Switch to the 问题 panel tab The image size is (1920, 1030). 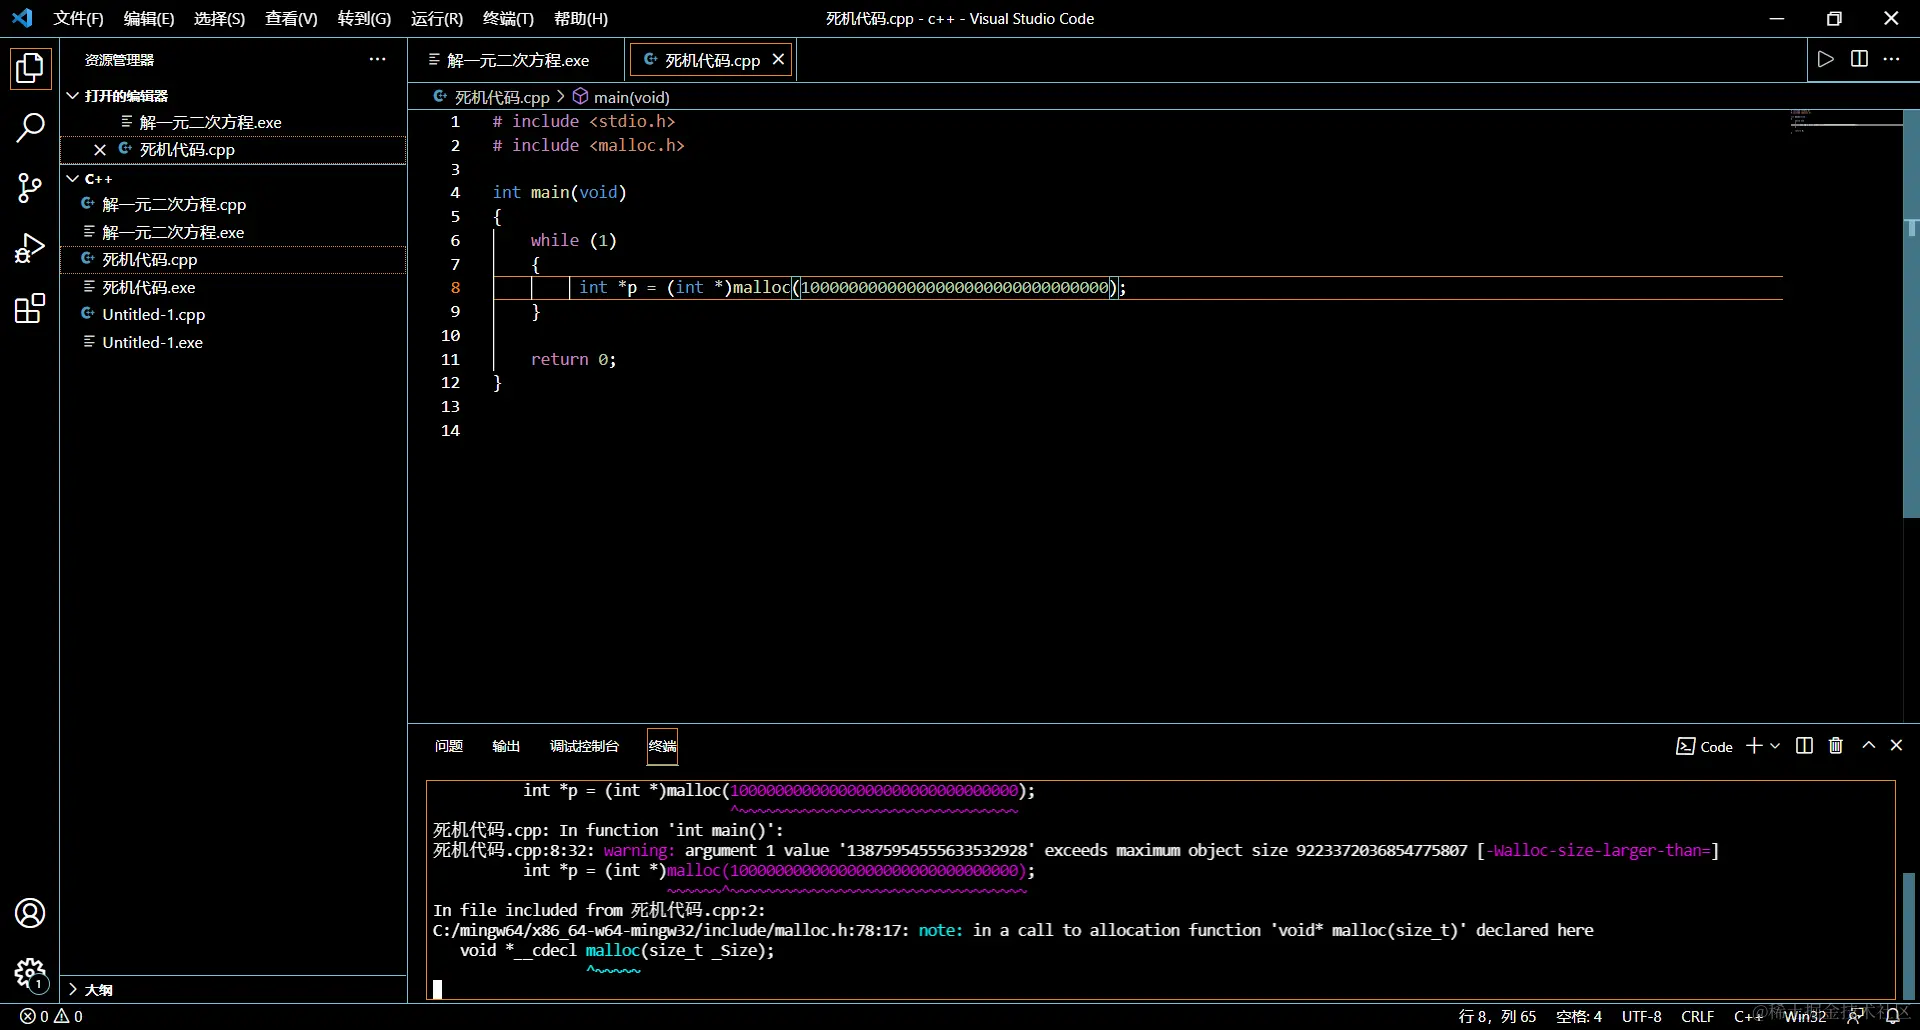[x=449, y=746]
